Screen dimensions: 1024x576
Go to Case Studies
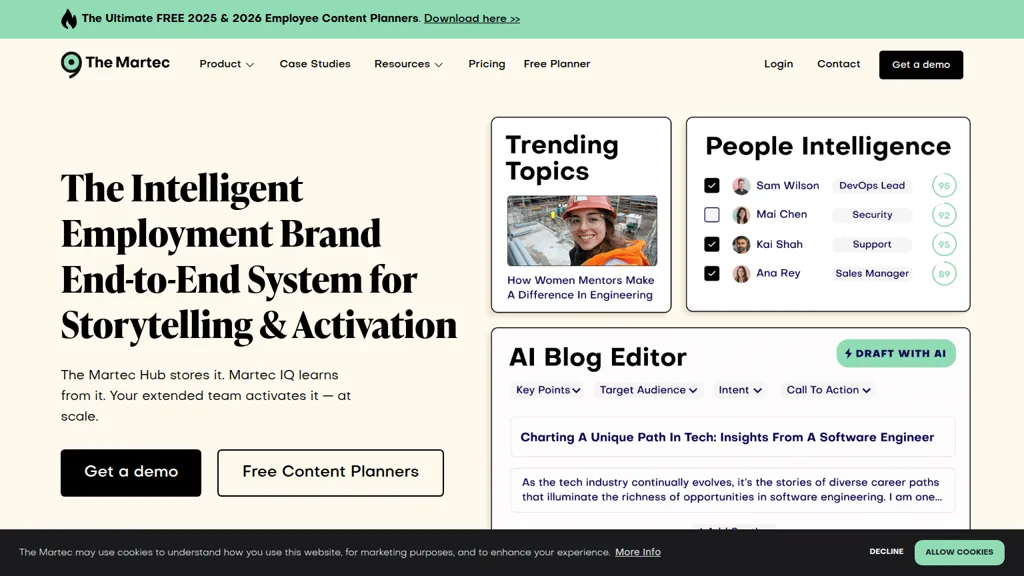(x=315, y=64)
